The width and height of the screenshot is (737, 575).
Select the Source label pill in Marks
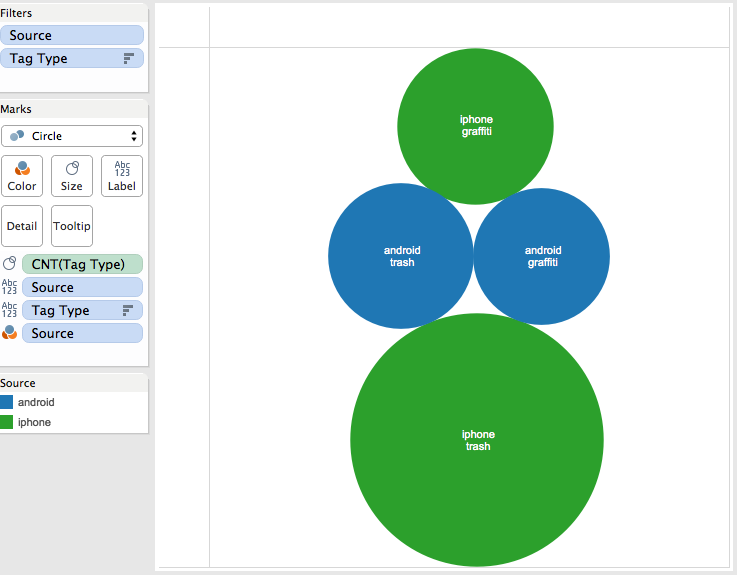pos(82,287)
